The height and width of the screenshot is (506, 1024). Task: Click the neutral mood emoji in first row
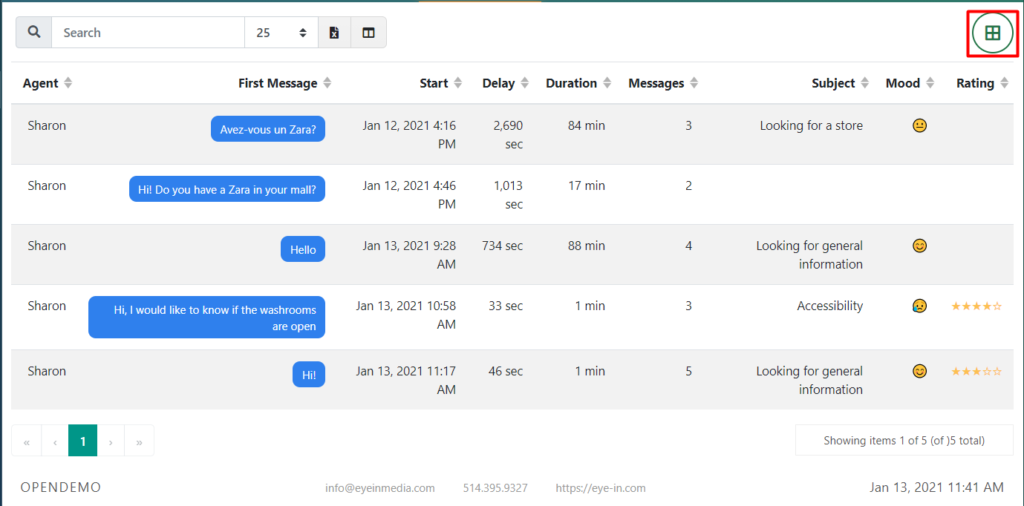[919, 126]
